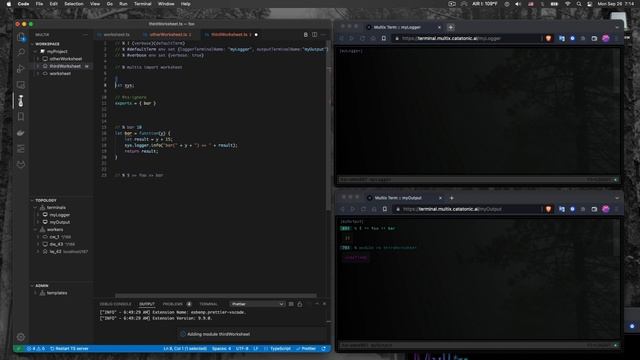Switch to the TERMINAL panel tab
The height and width of the screenshot is (360, 640).
point(209,304)
